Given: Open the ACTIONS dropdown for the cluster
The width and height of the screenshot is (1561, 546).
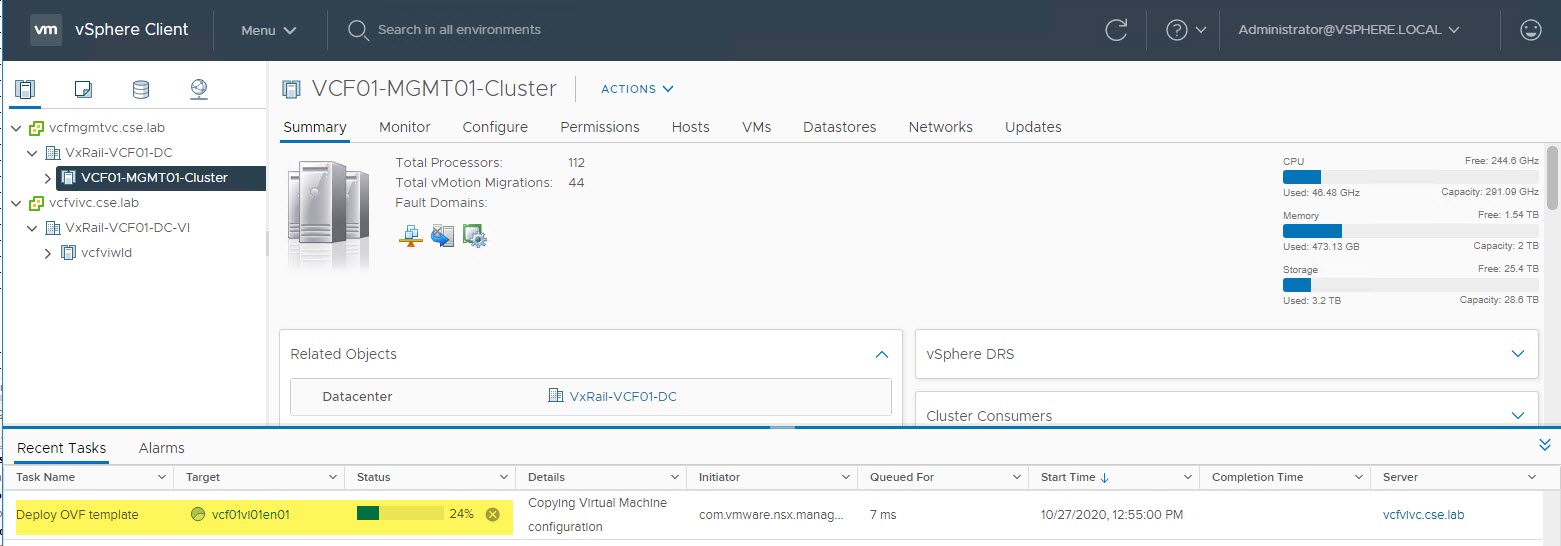Looking at the screenshot, I should [637, 89].
